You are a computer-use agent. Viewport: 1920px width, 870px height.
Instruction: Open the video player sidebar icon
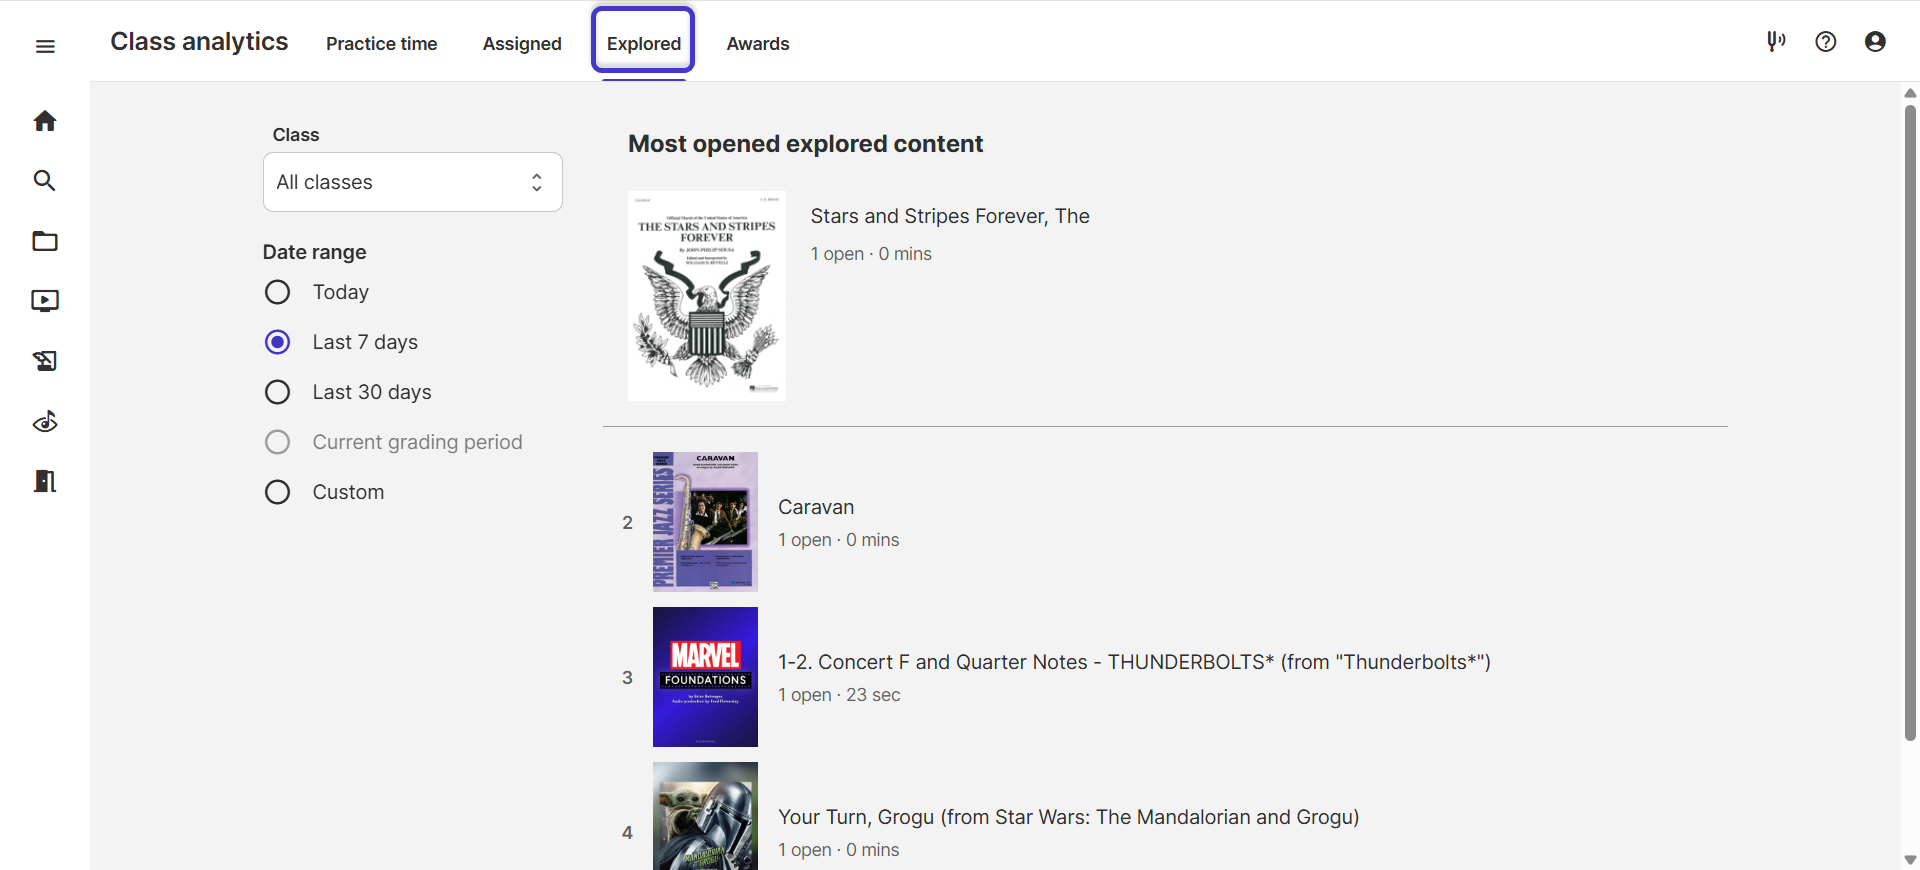coord(45,301)
